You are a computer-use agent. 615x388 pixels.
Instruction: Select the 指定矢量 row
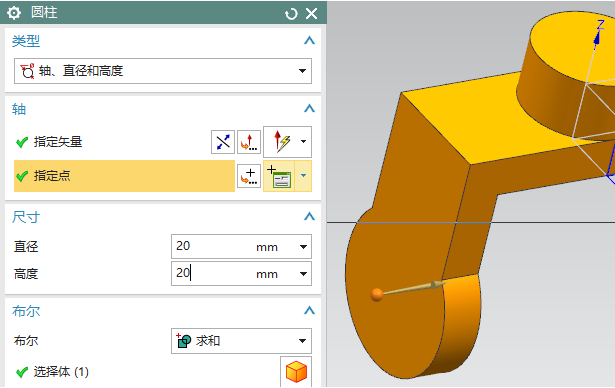(x=112, y=142)
